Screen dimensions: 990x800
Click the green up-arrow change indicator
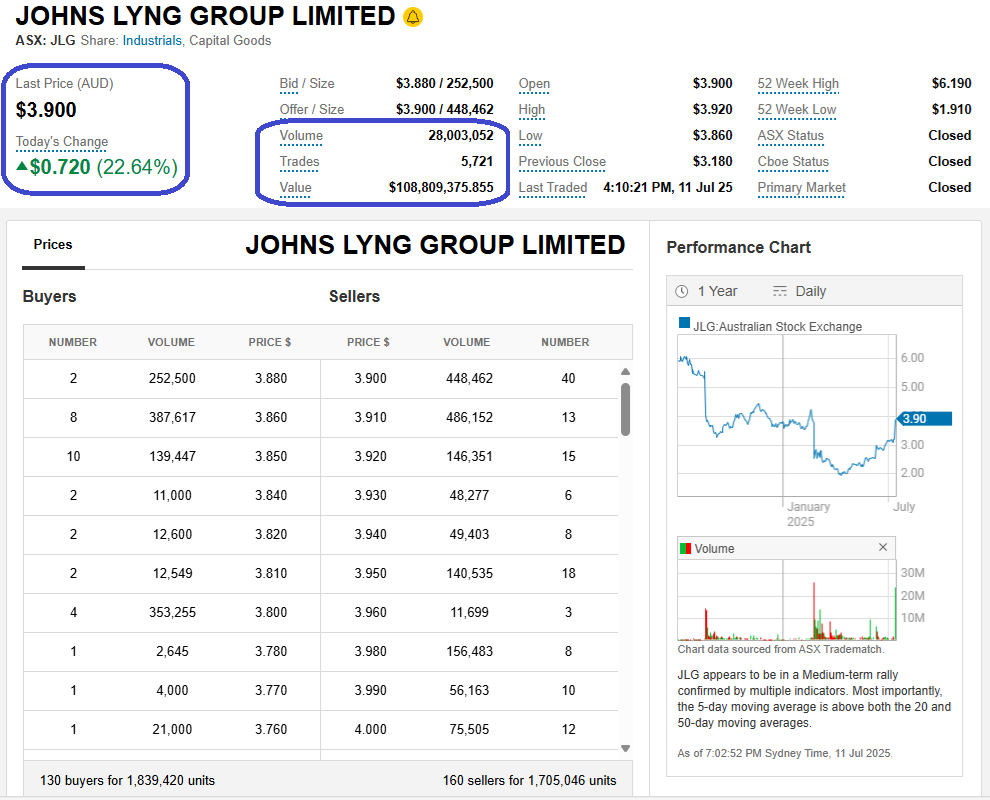click(x=22, y=167)
